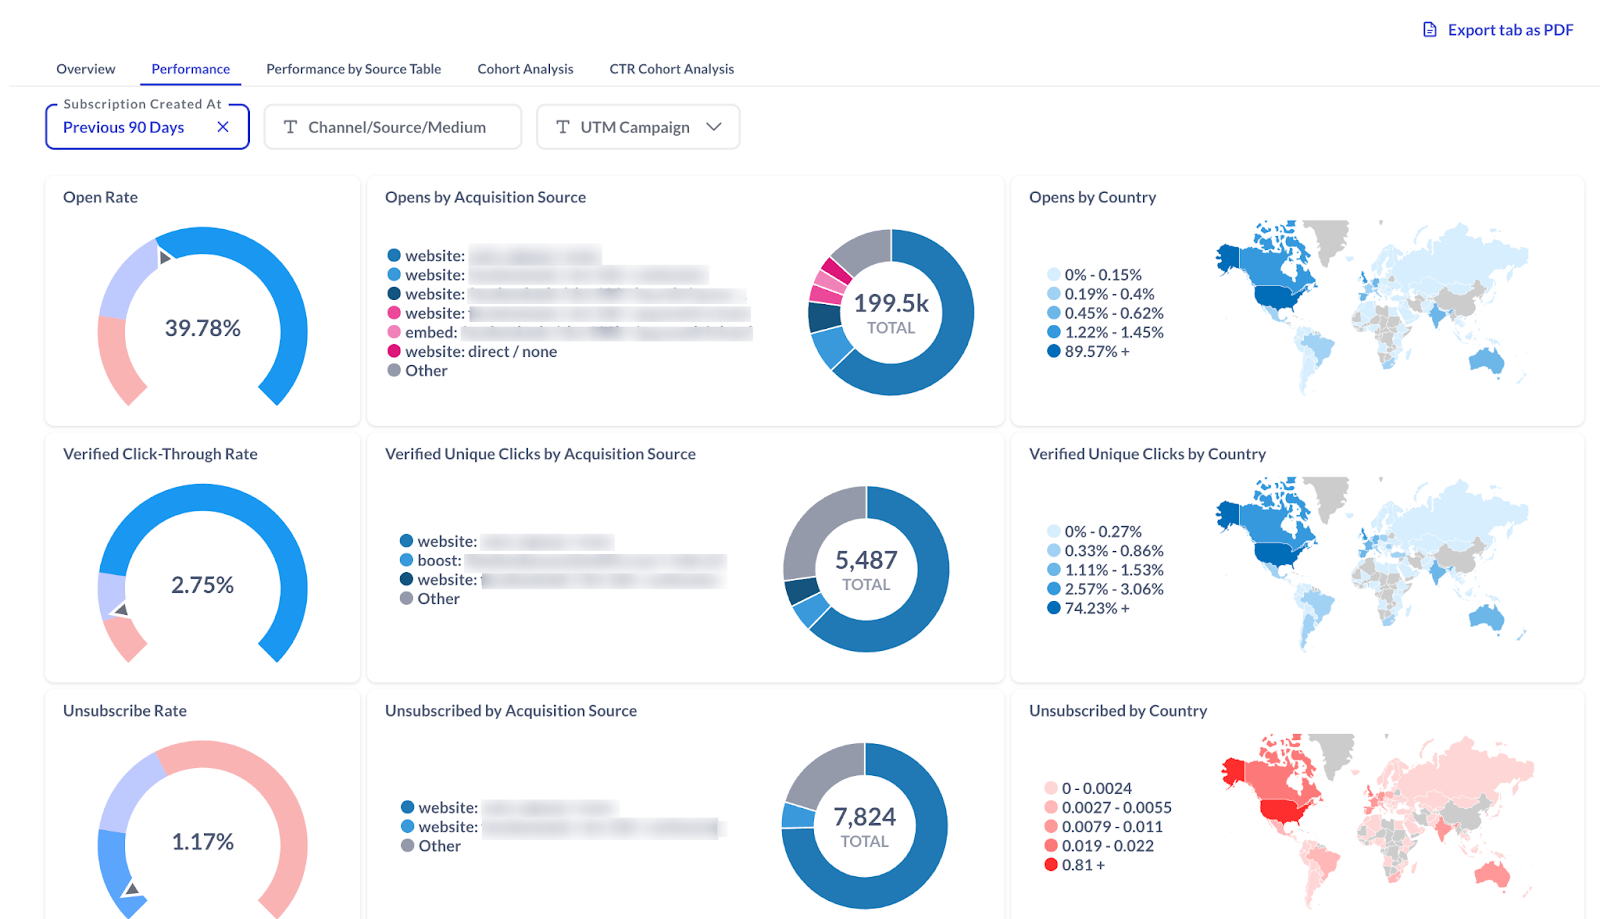This screenshot has height=919, width=1600.
Task: Click the Open Rate gauge pointer marker
Action: (165, 257)
